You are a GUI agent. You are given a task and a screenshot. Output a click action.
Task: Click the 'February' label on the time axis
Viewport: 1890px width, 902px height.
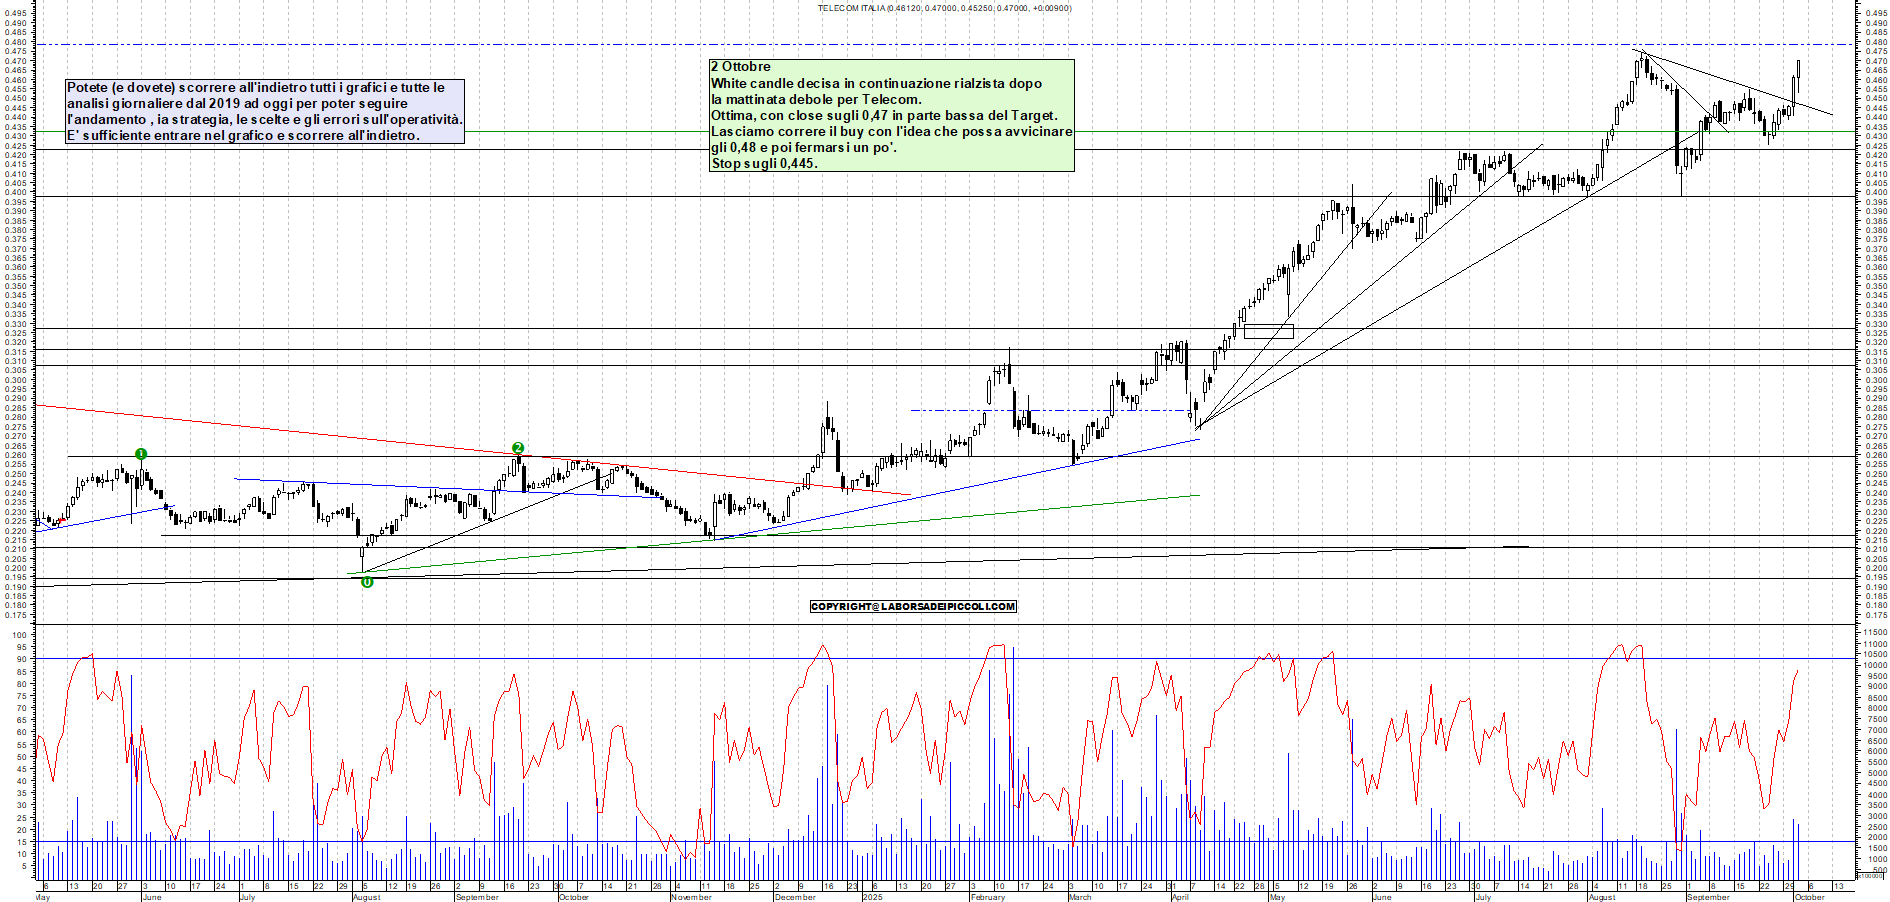point(987,897)
